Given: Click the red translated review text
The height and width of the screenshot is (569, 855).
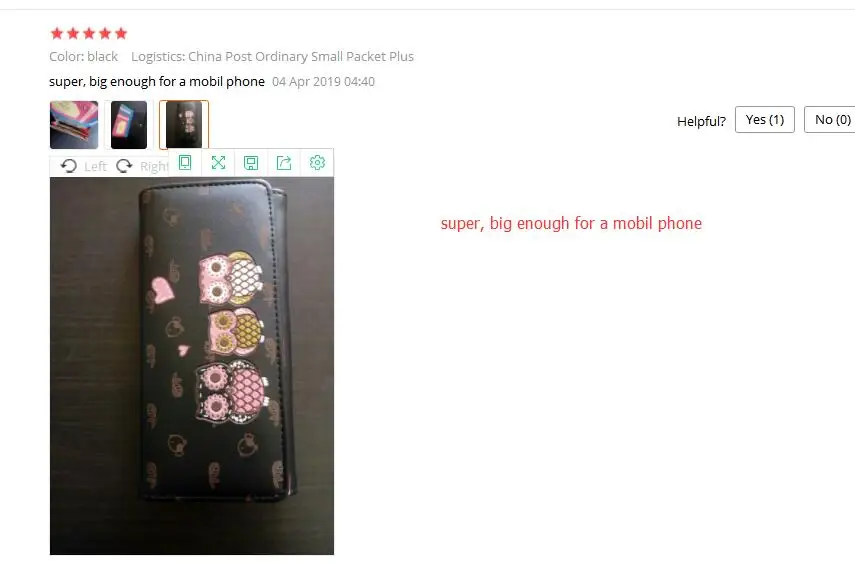Looking at the screenshot, I should tap(571, 224).
